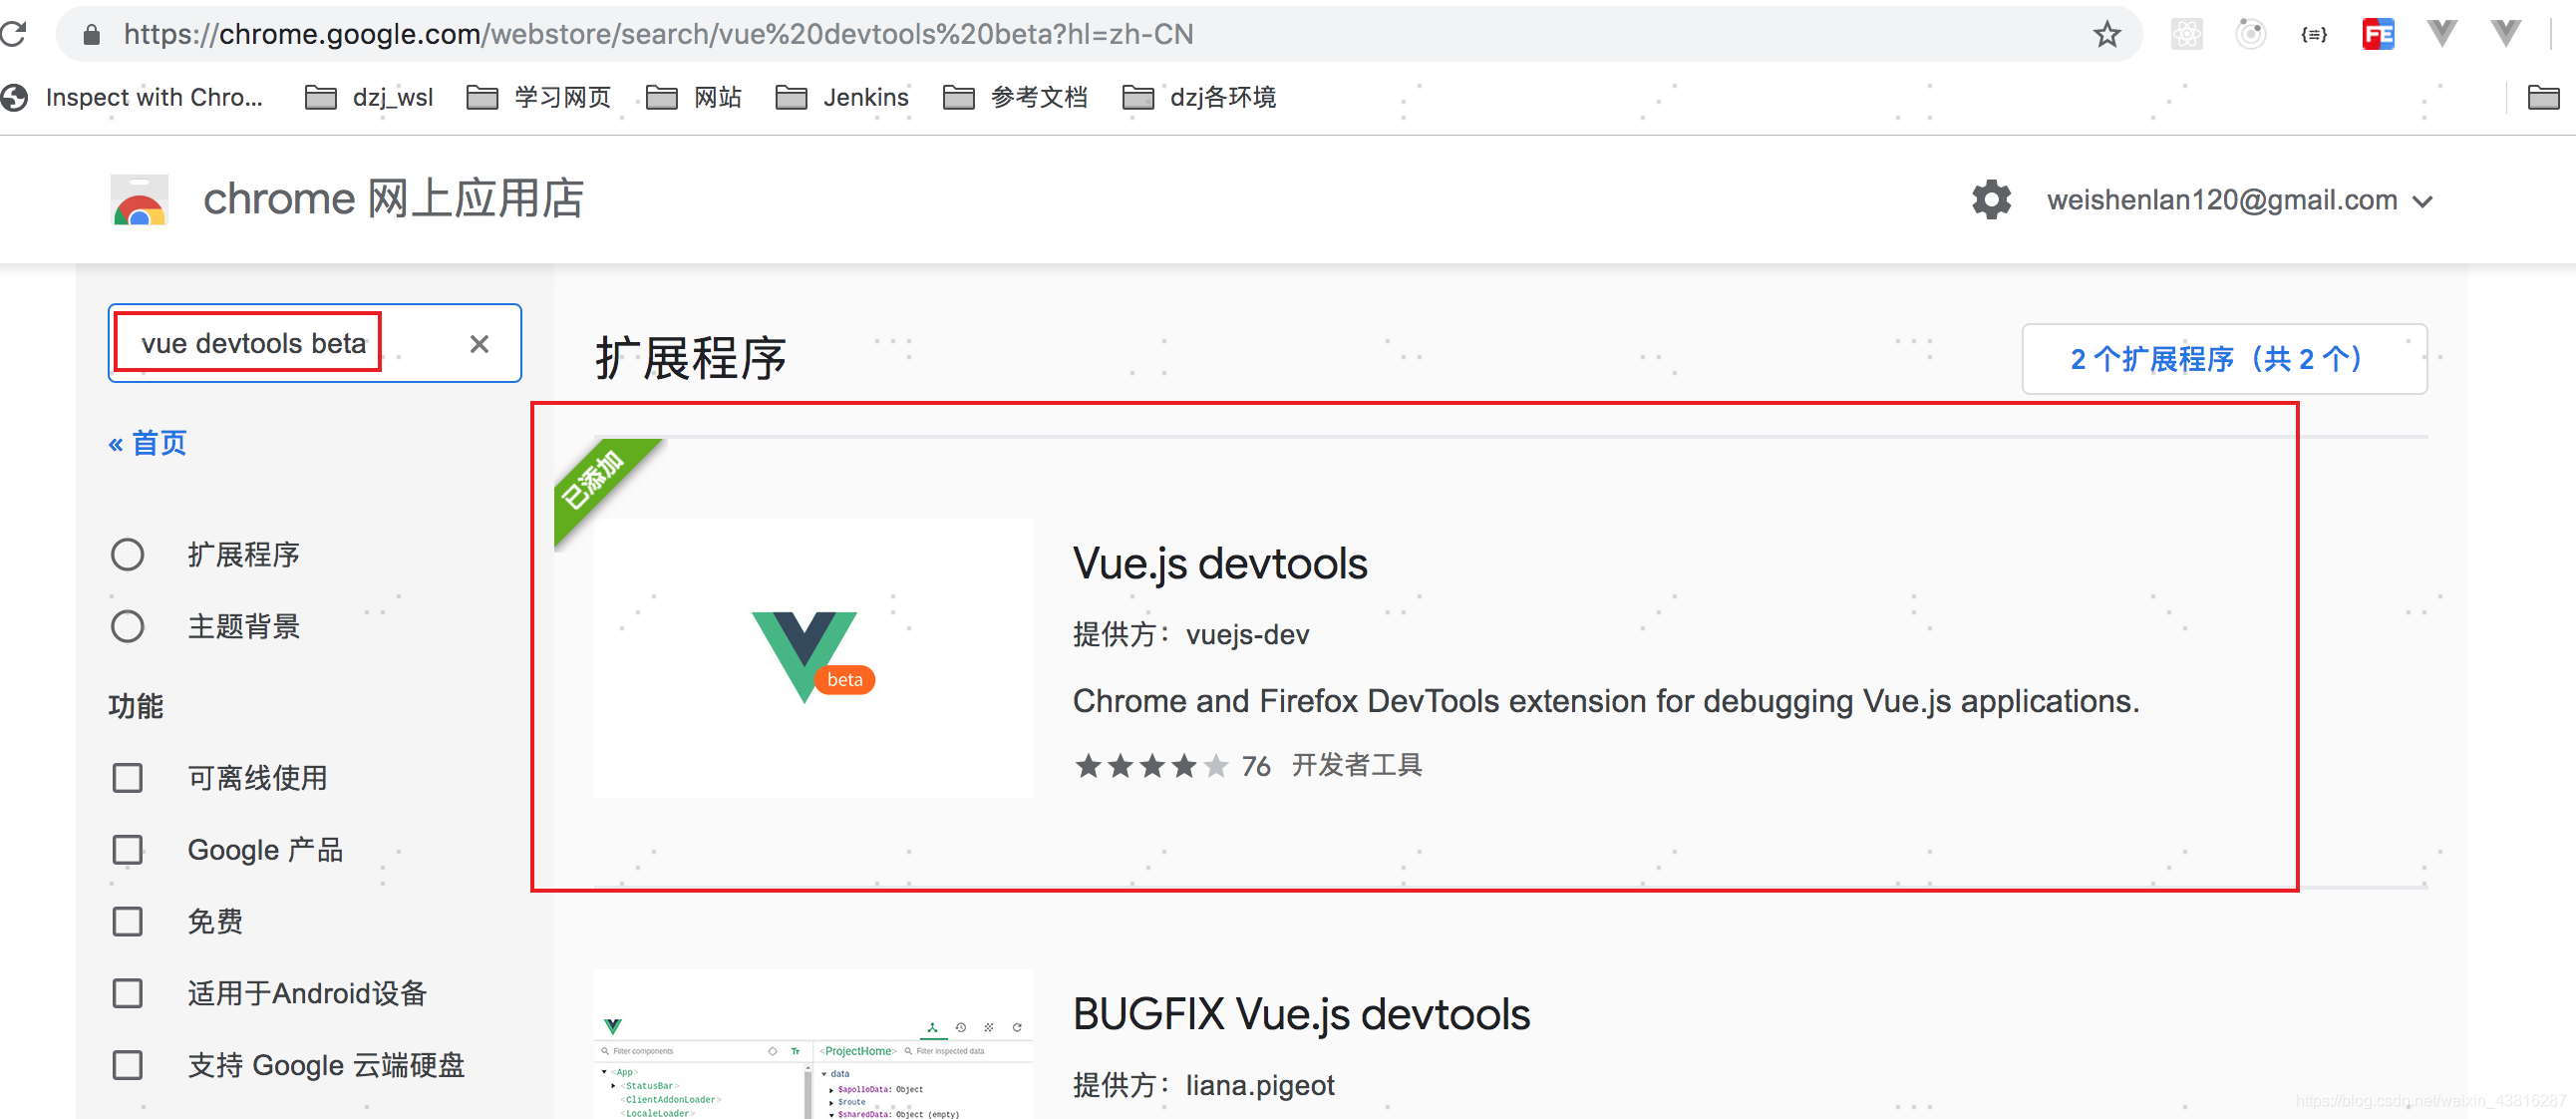Clear the search box with the X icon
Screen dimensions: 2576x1119
click(x=479, y=344)
